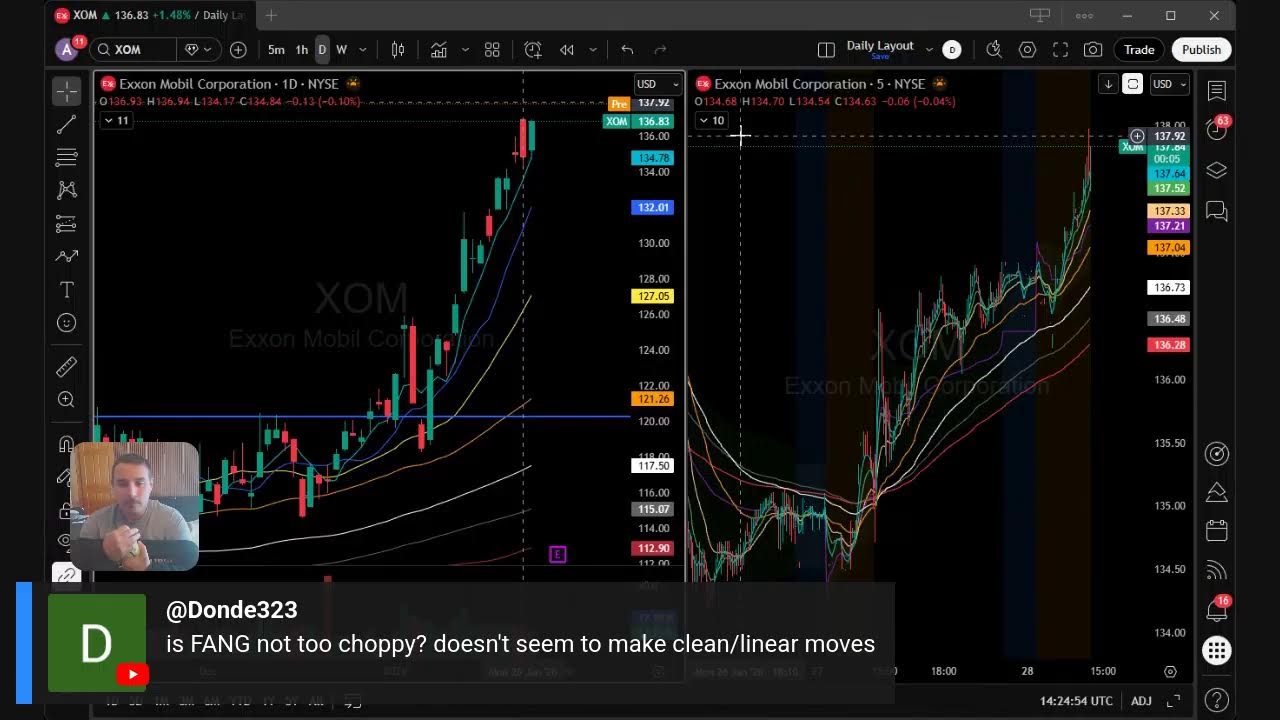
Task: Open the Daily Layout name dropdown arrow
Action: (x=929, y=49)
